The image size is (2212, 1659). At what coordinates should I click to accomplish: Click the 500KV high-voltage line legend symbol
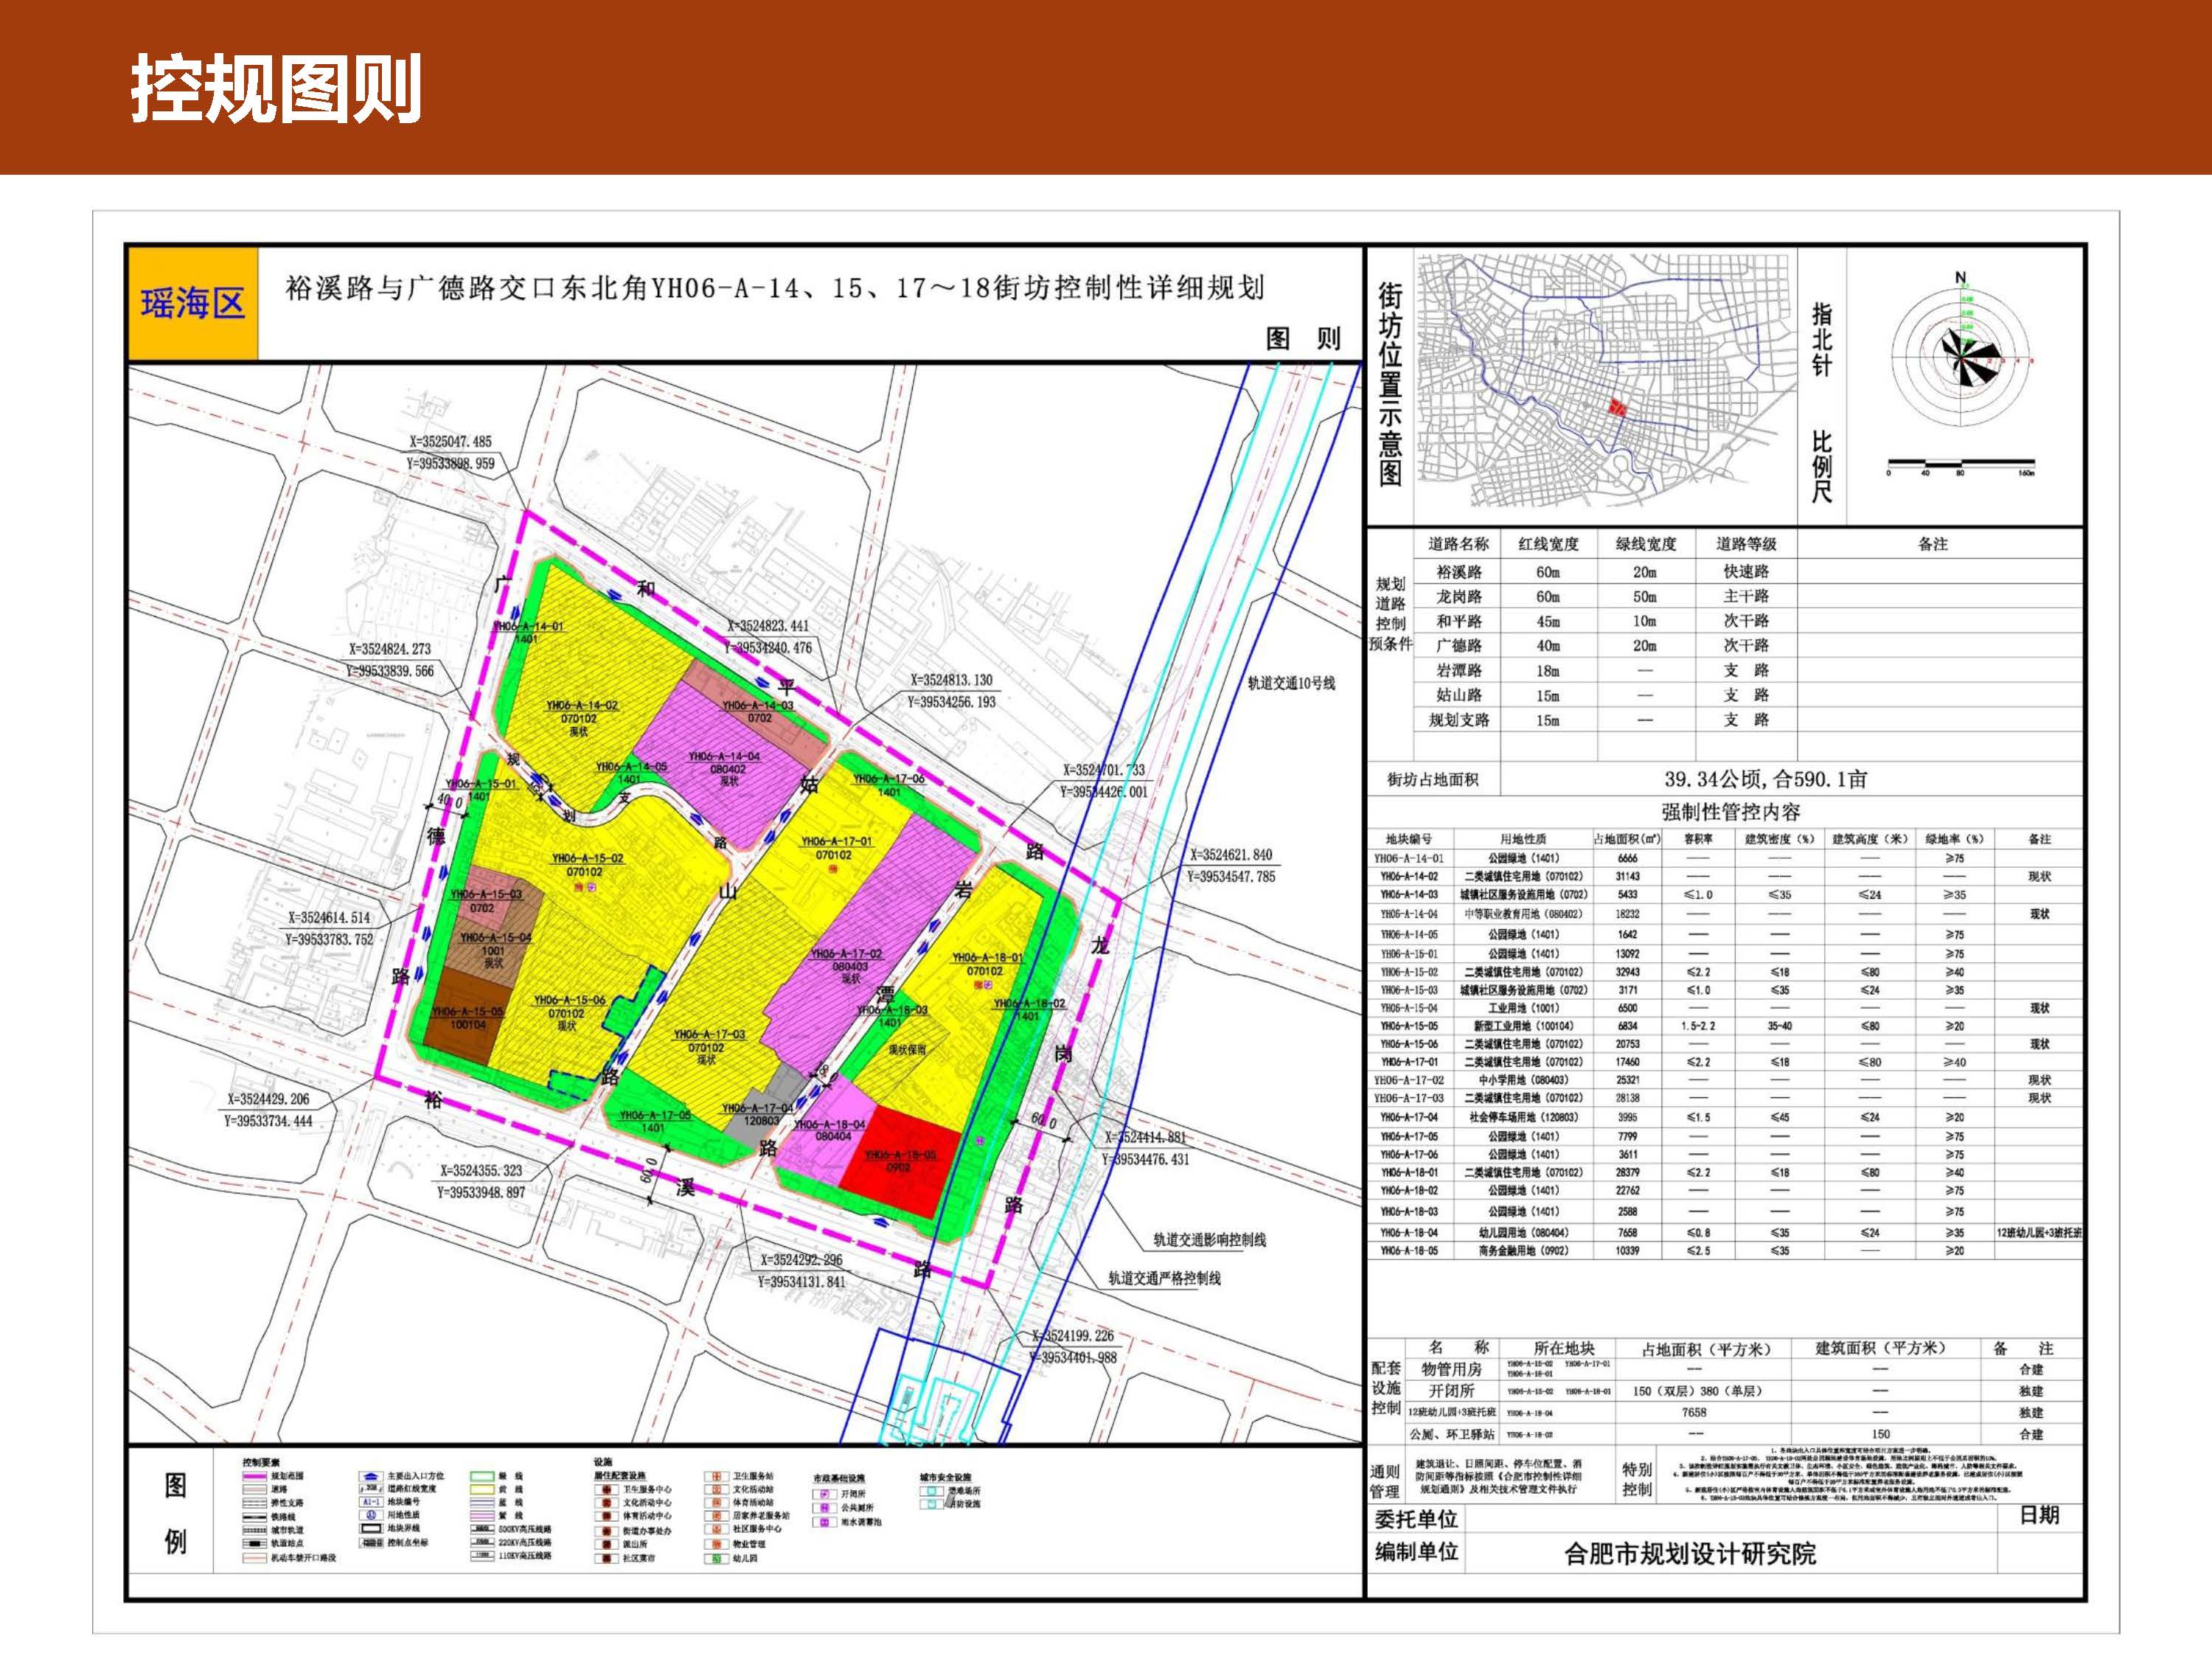(482, 1529)
